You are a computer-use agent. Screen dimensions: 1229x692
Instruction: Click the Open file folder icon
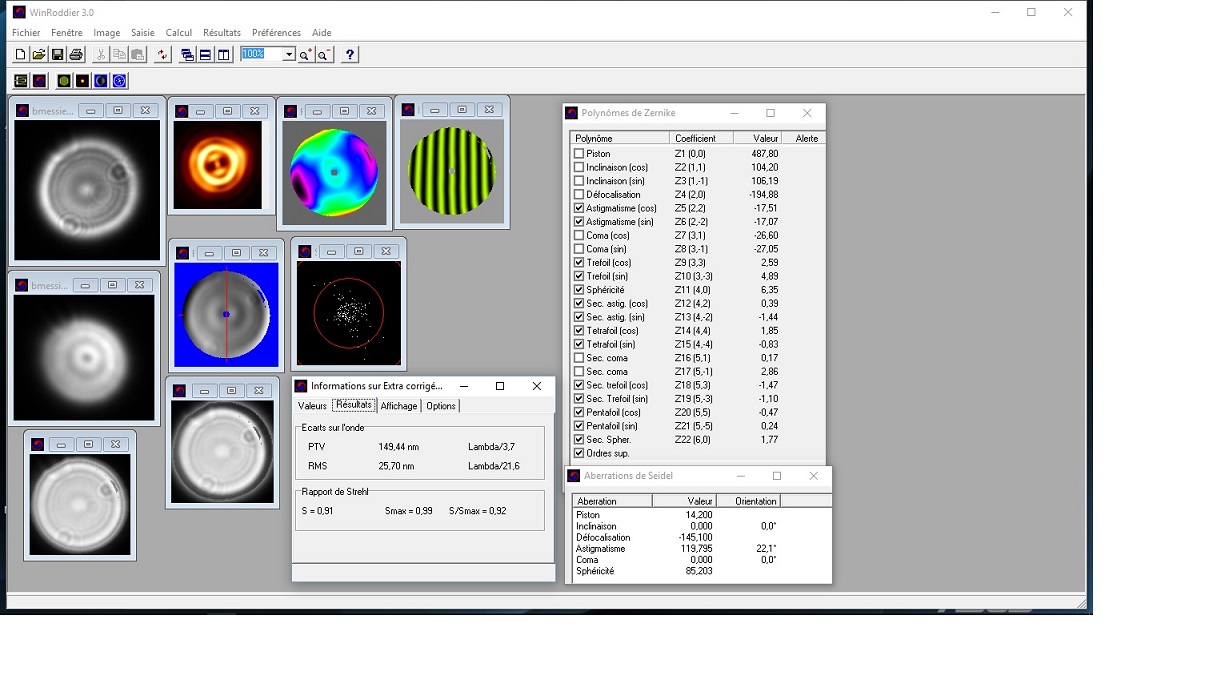point(38,55)
